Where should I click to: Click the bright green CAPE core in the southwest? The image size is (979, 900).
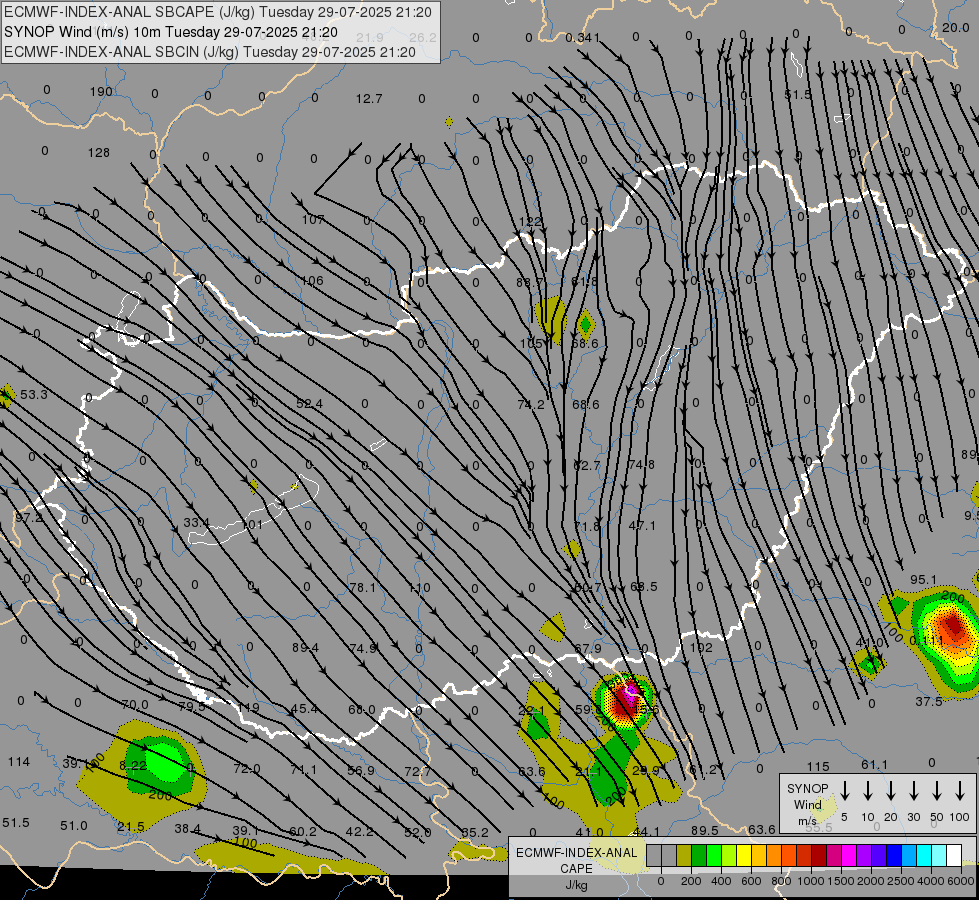point(166,763)
